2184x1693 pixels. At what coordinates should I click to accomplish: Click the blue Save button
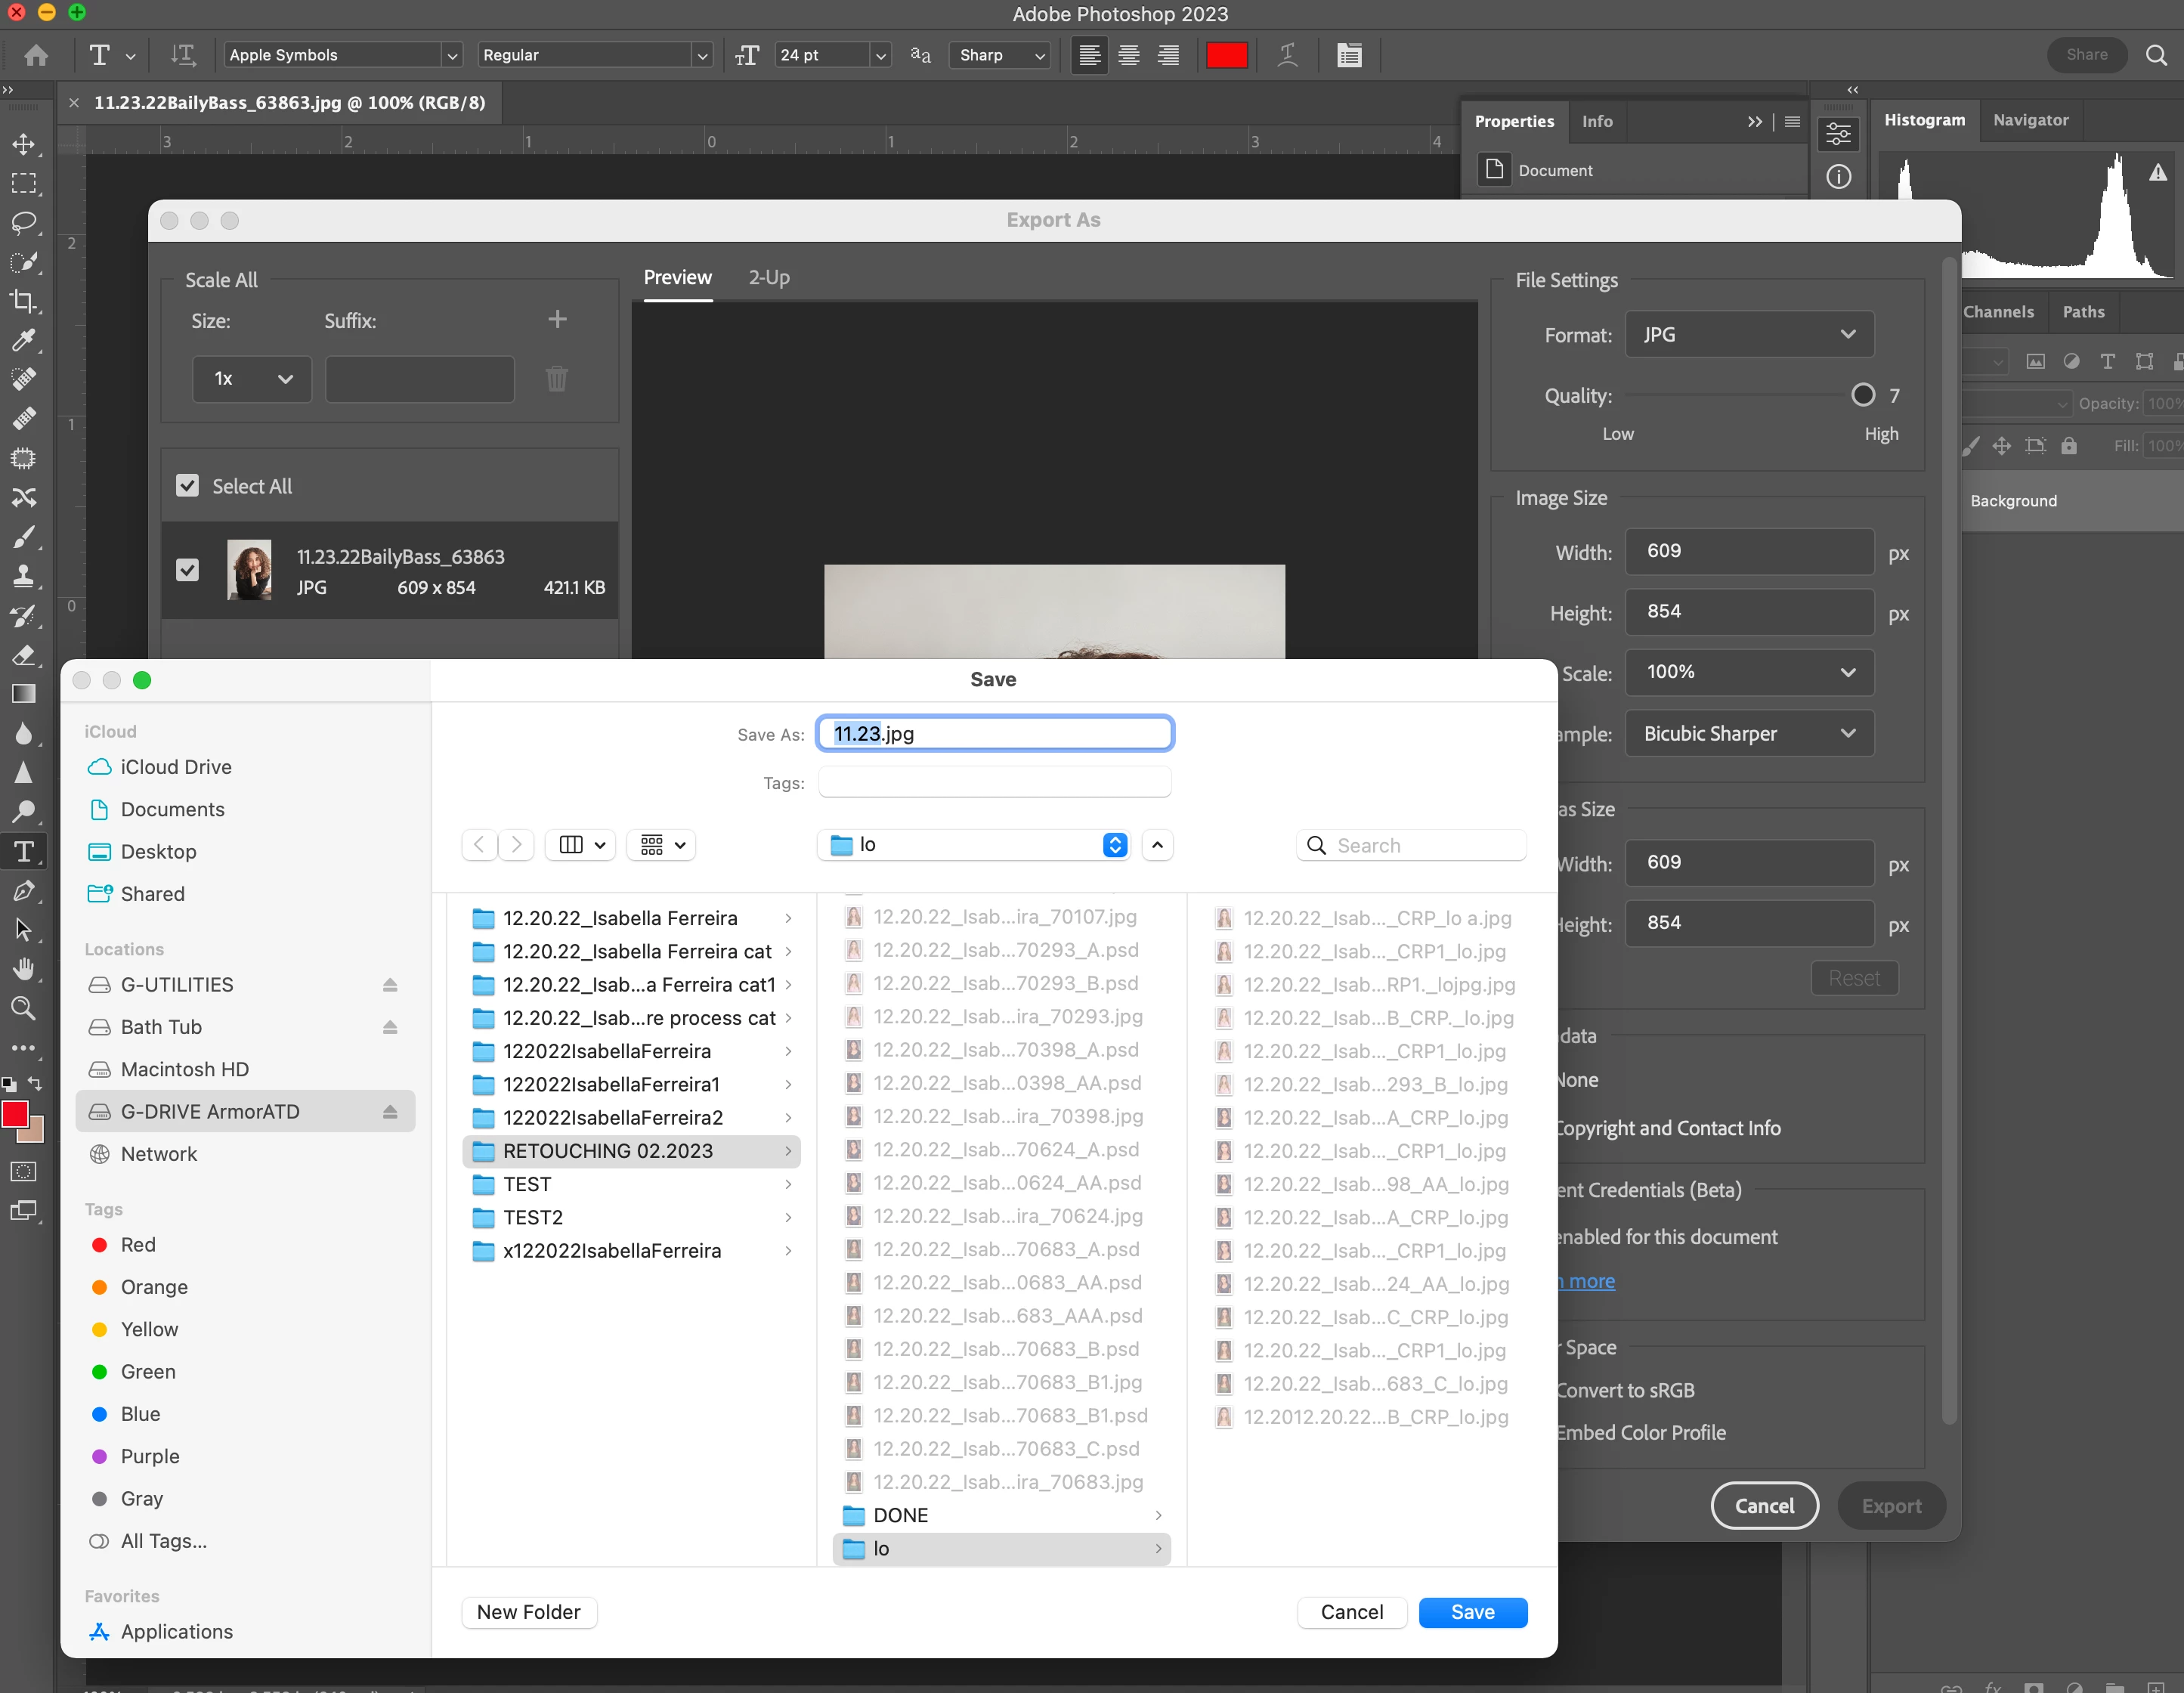[1472, 1612]
